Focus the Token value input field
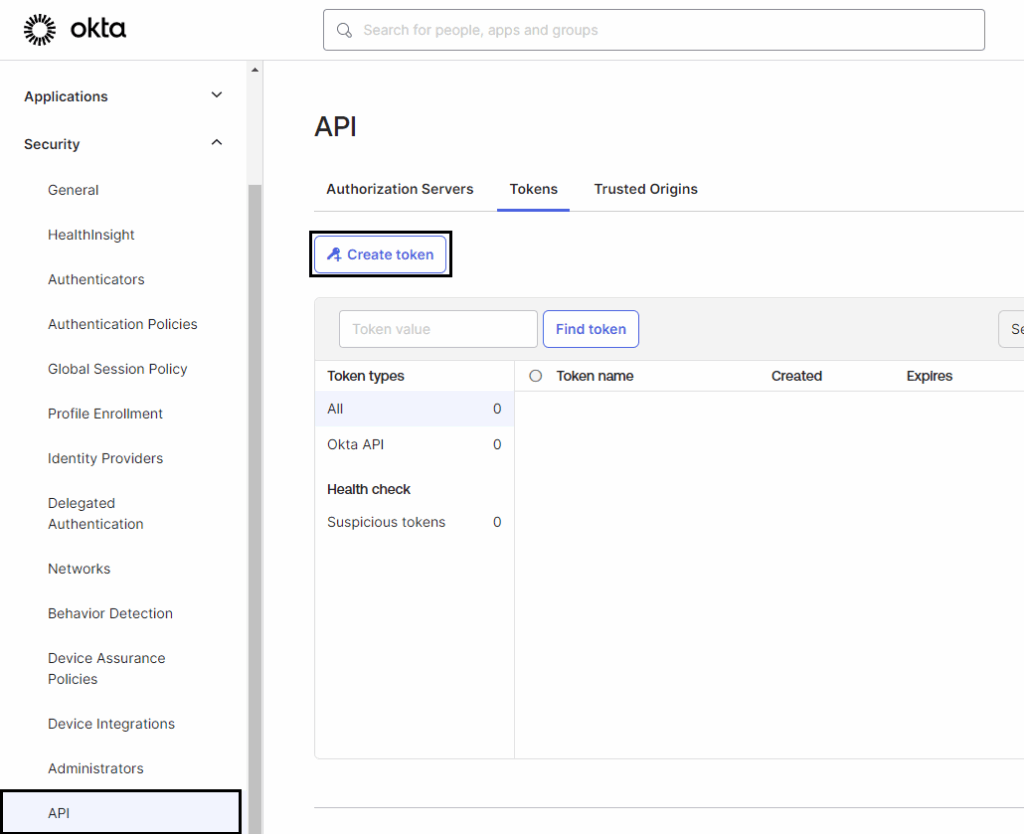Image resolution: width=1024 pixels, height=834 pixels. 438,329
